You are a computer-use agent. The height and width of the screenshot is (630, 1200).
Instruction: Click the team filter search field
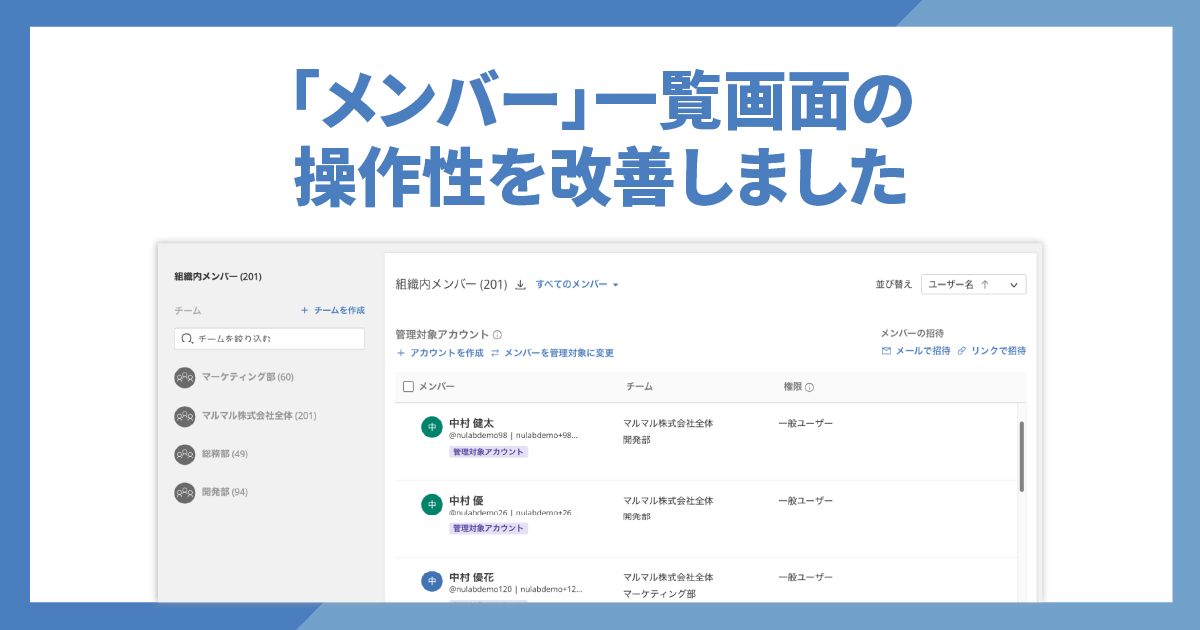269,339
